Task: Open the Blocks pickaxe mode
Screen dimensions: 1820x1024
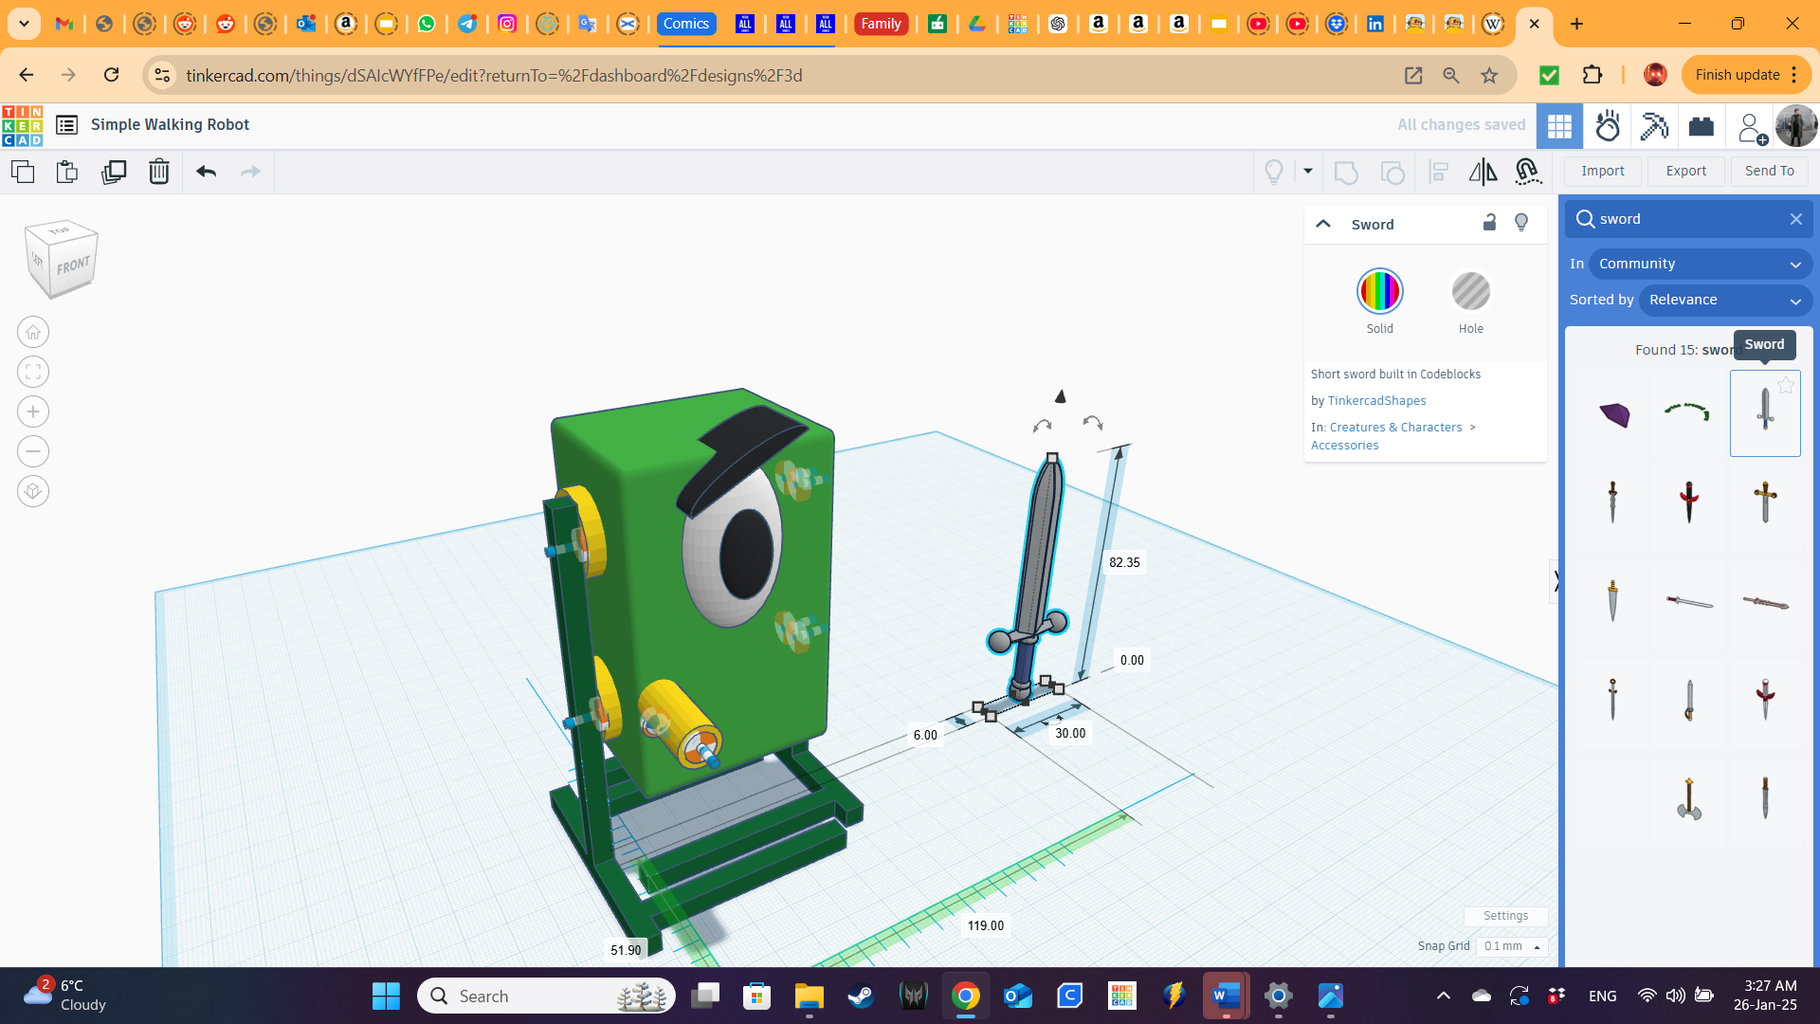Action: [x=1654, y=126]
